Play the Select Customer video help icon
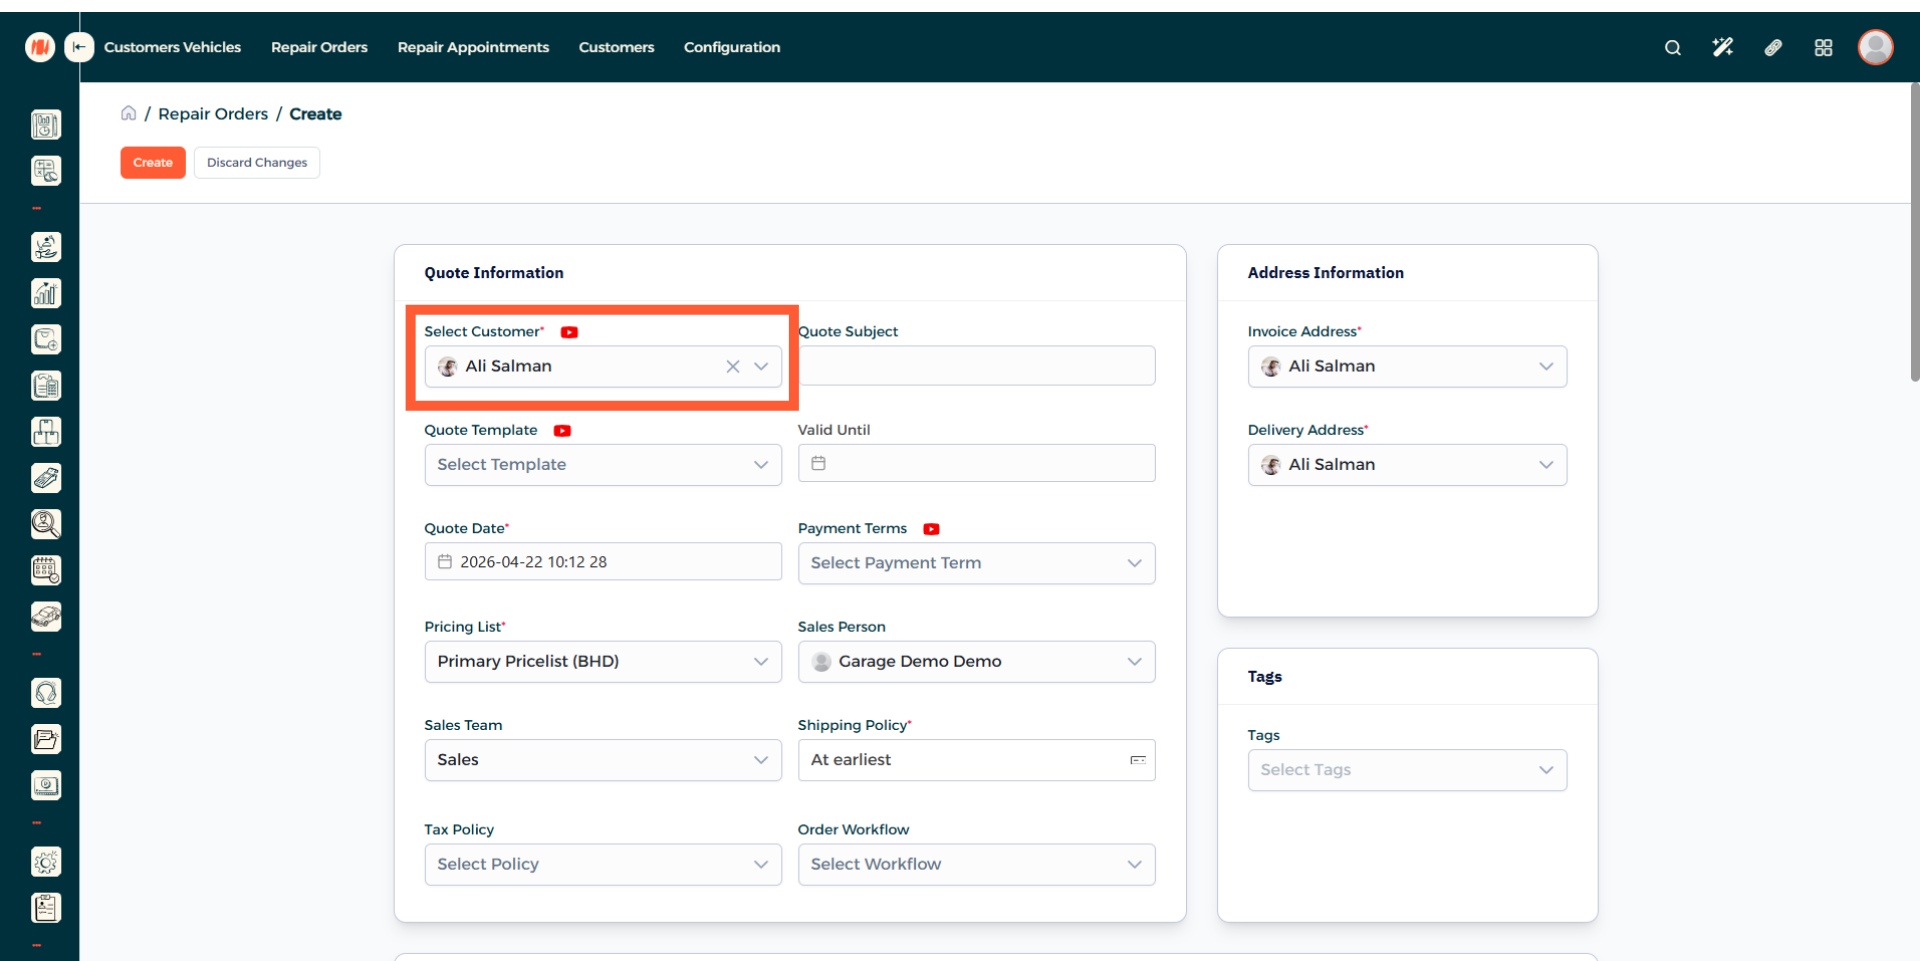This screenshot has width=1920, height=961. tap(569, 332)
